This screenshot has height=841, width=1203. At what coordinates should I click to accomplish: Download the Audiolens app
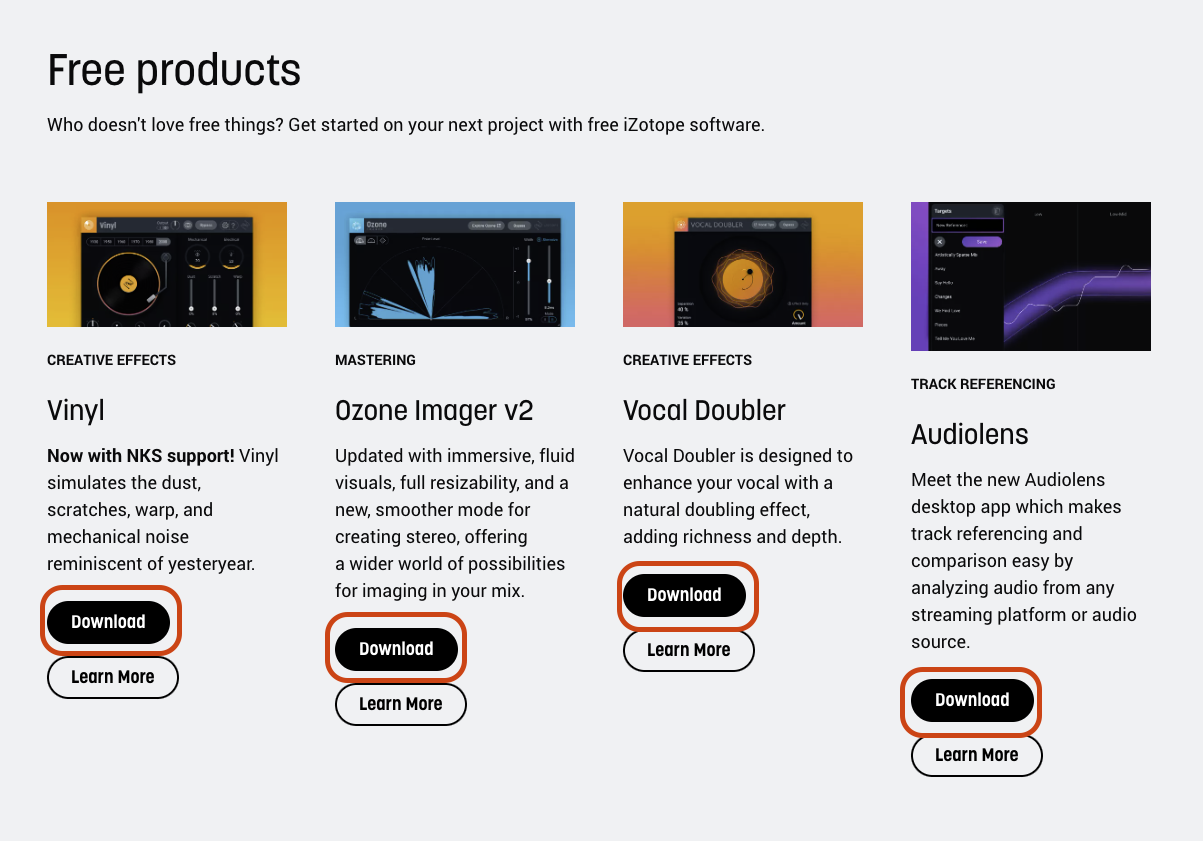[972, 700]
